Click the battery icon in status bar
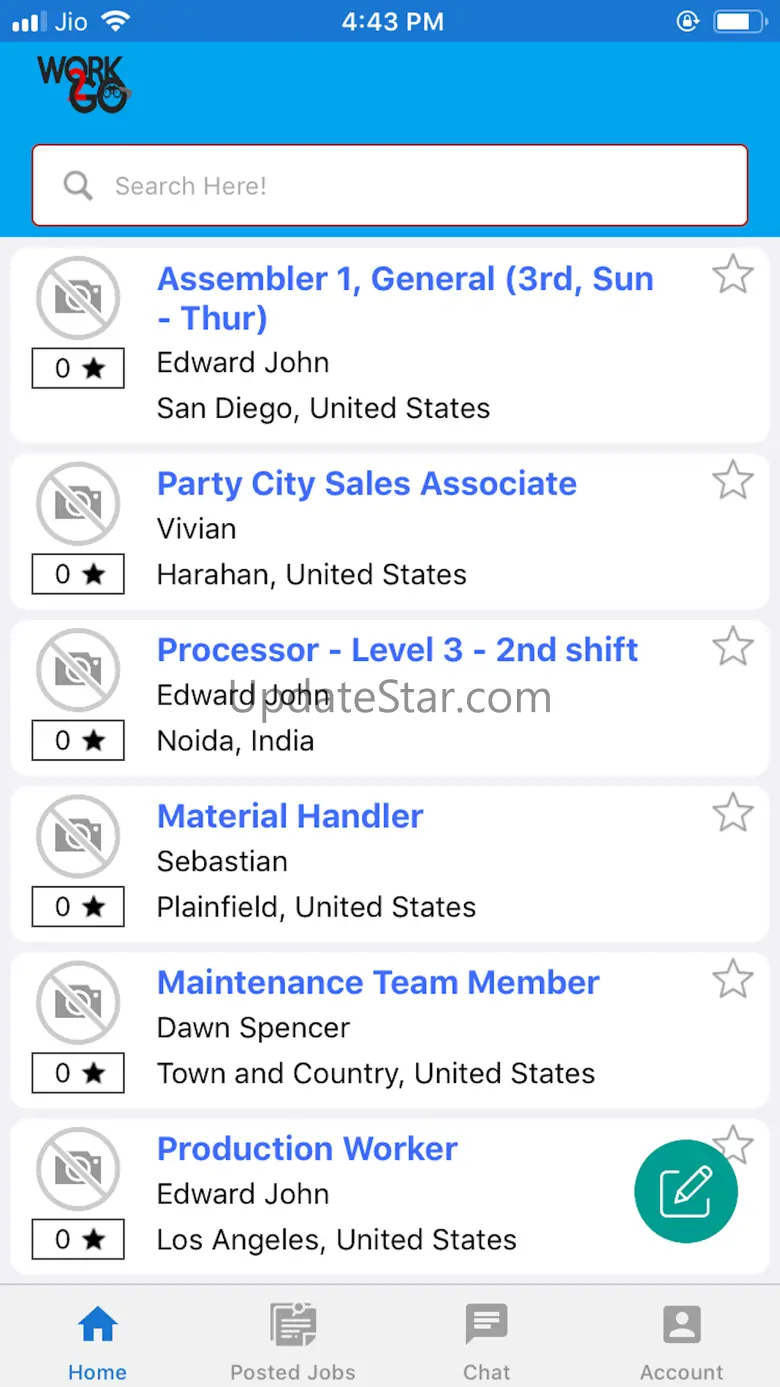This screenshot has height=1387, width=780. [x=741, y=21]
